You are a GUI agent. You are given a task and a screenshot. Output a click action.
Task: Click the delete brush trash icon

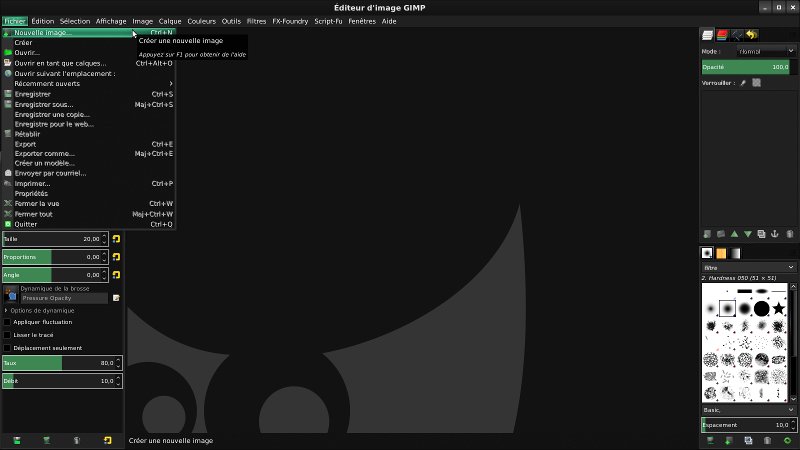[x=767, y=440]
